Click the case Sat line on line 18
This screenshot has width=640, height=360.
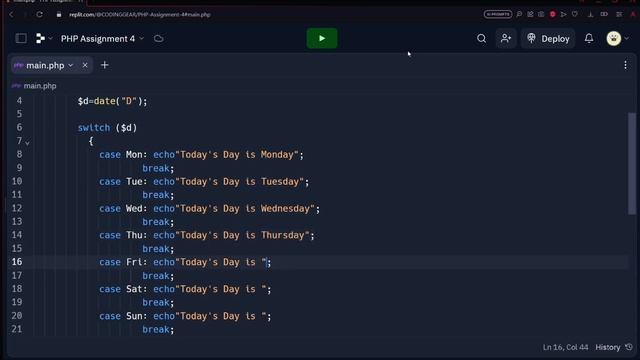click(185, 289)
